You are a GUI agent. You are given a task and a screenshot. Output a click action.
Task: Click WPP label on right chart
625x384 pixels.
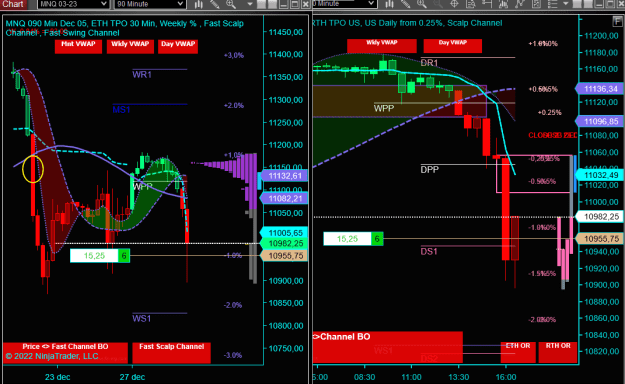pyautogui.click(x=384, y=108)
